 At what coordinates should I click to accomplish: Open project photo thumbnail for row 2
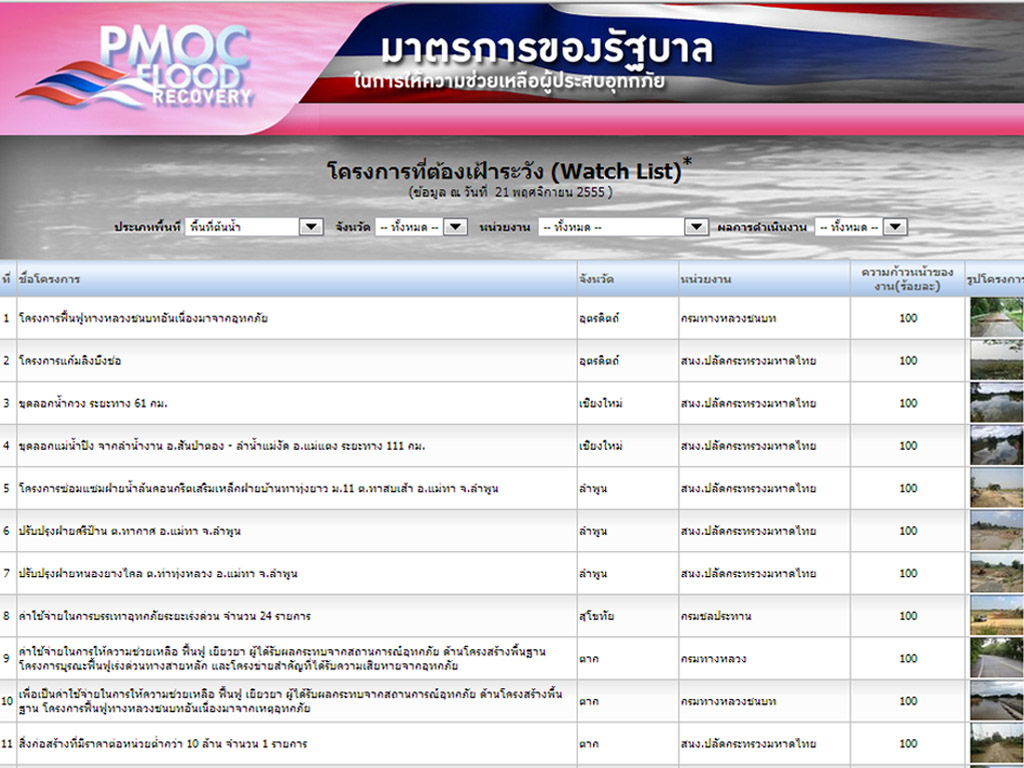click(996, 360)
